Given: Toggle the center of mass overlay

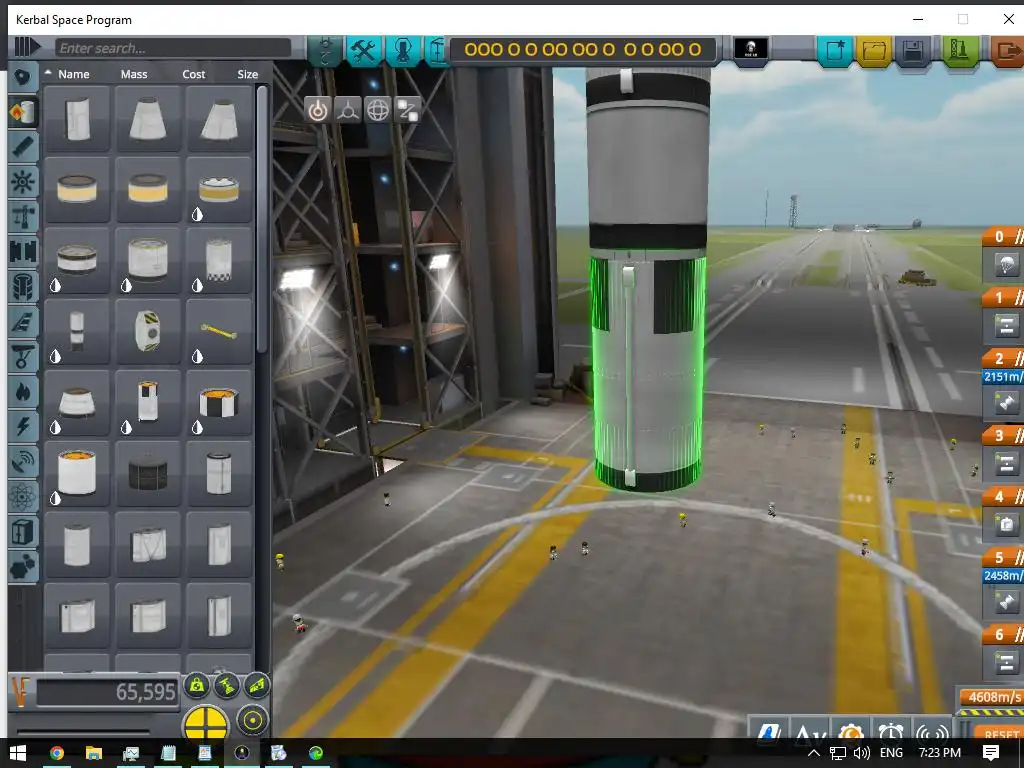Looking at the screenshot, I should pyautogui.click(x=197, y=685).
